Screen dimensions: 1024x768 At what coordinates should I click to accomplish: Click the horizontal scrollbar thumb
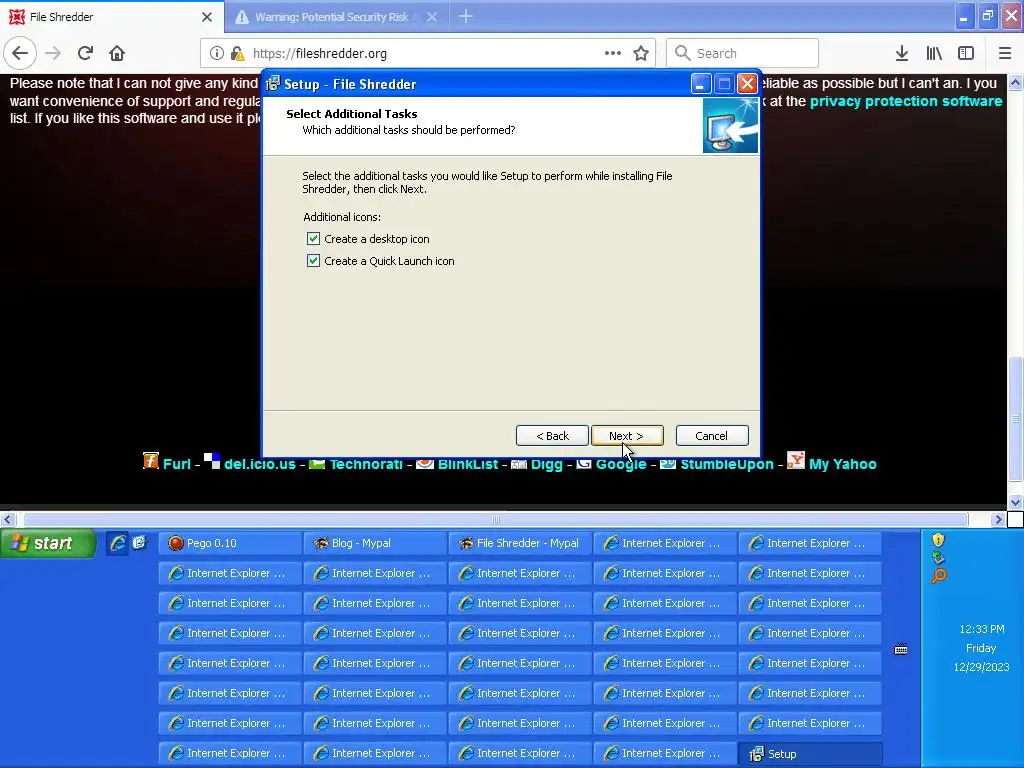point(496,520)
